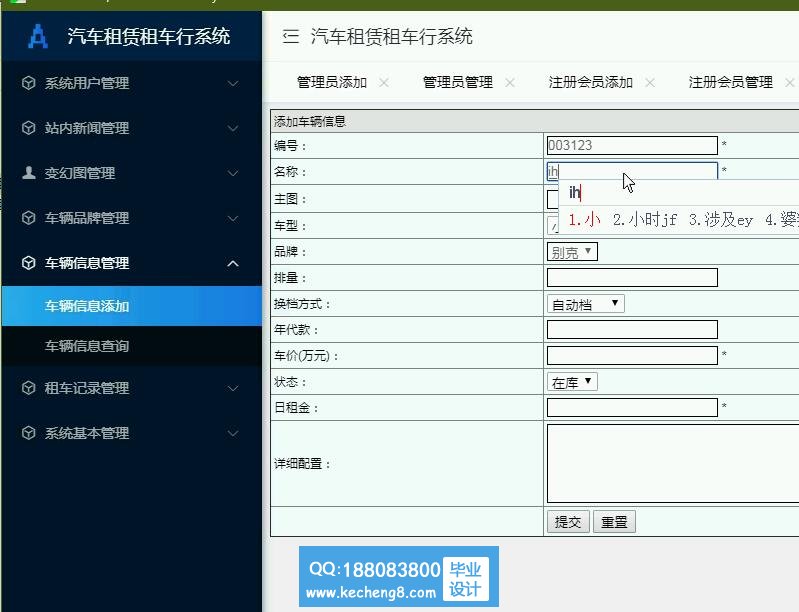This screenshot has width=799, height=612.
Task: Expand 系统用户管理 menu chevron
Action: point(233,83)
